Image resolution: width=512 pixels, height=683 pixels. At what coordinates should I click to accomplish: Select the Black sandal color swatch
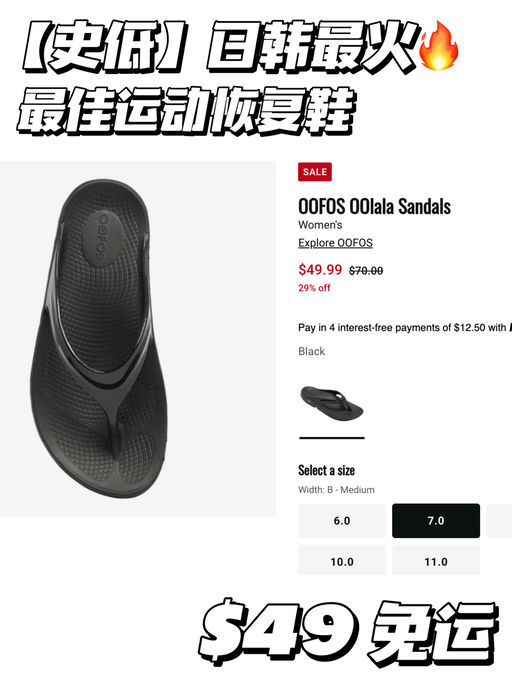332,404
